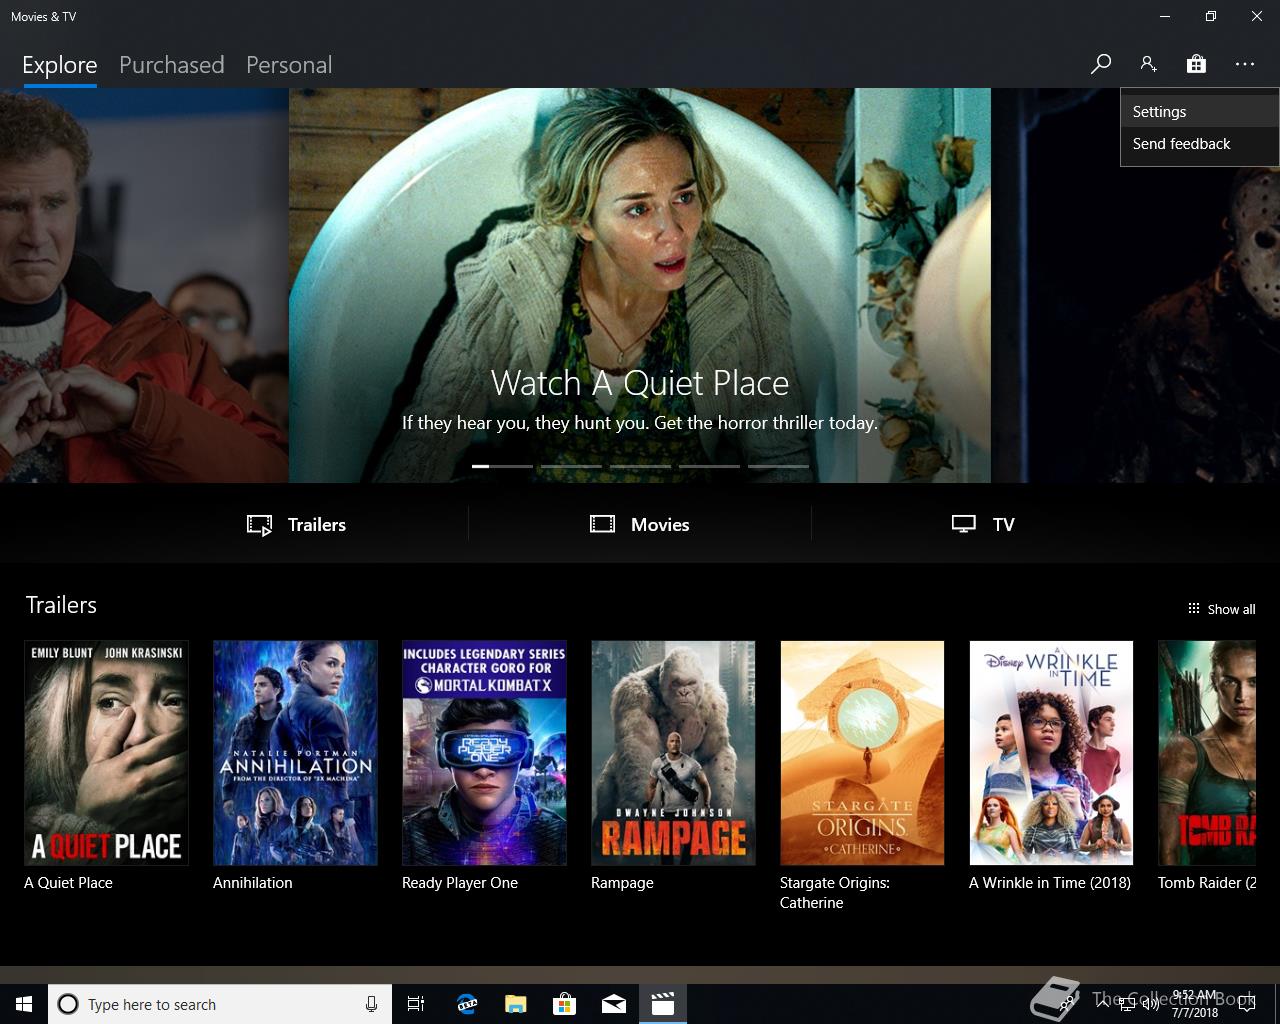The height and width of the screenshot is (1024, 1280).
Task: Open the Stargate Origins: Catherine poster
Action: 862,753
